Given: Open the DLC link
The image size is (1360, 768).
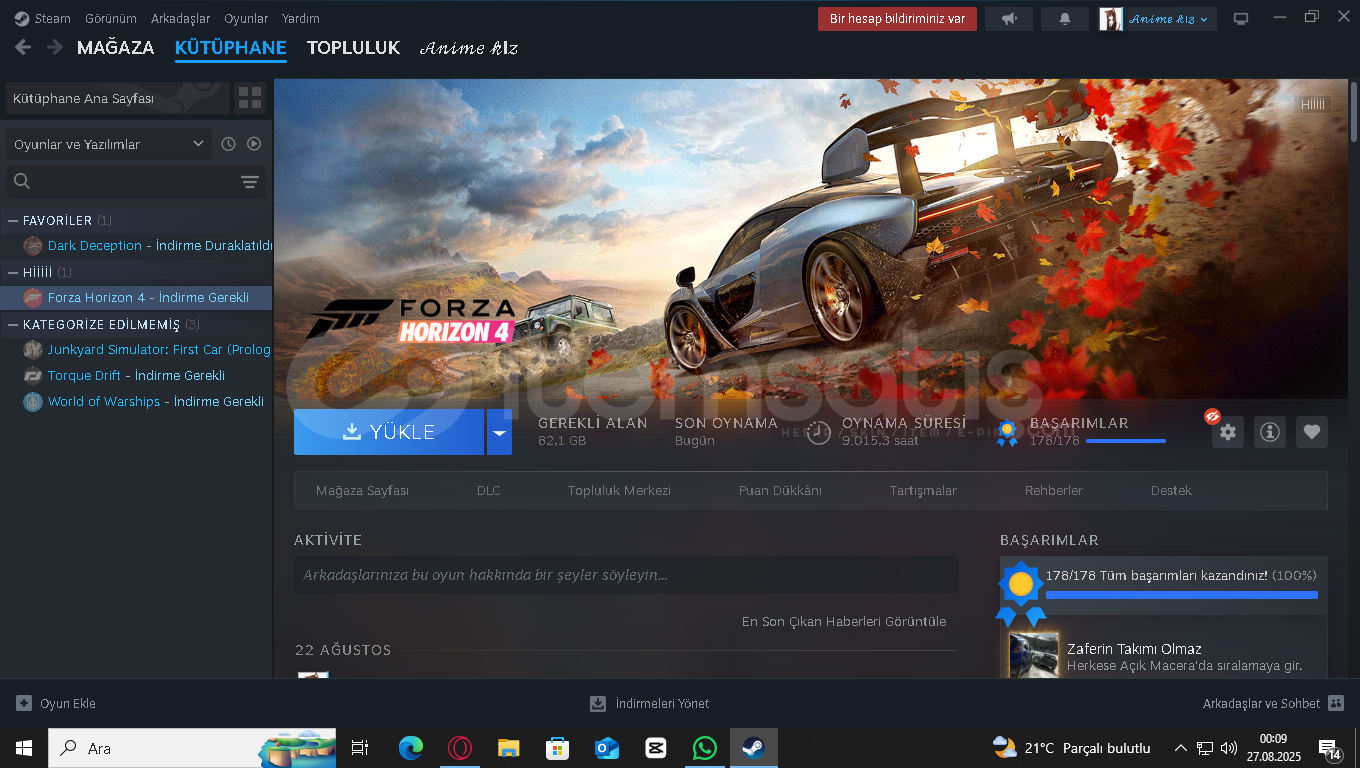Looking at the screenshot, I should point(489,491).
